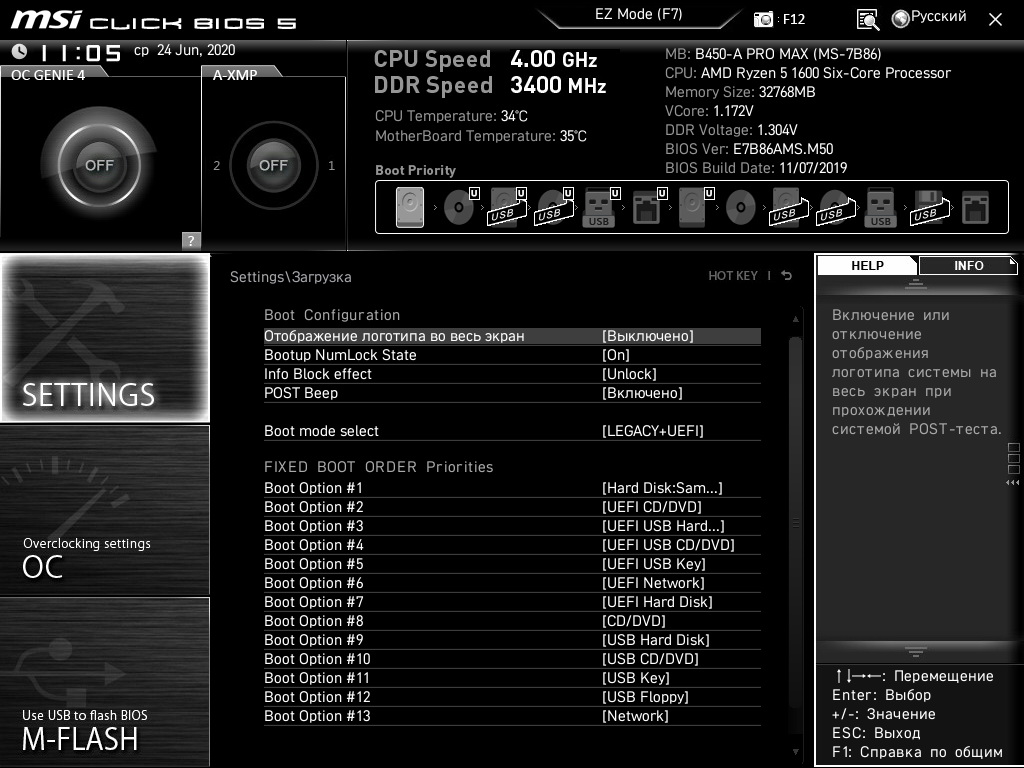Screen dimensions: 1024x768
Task: Switch to the HELP tab
Action: (867, 265)
